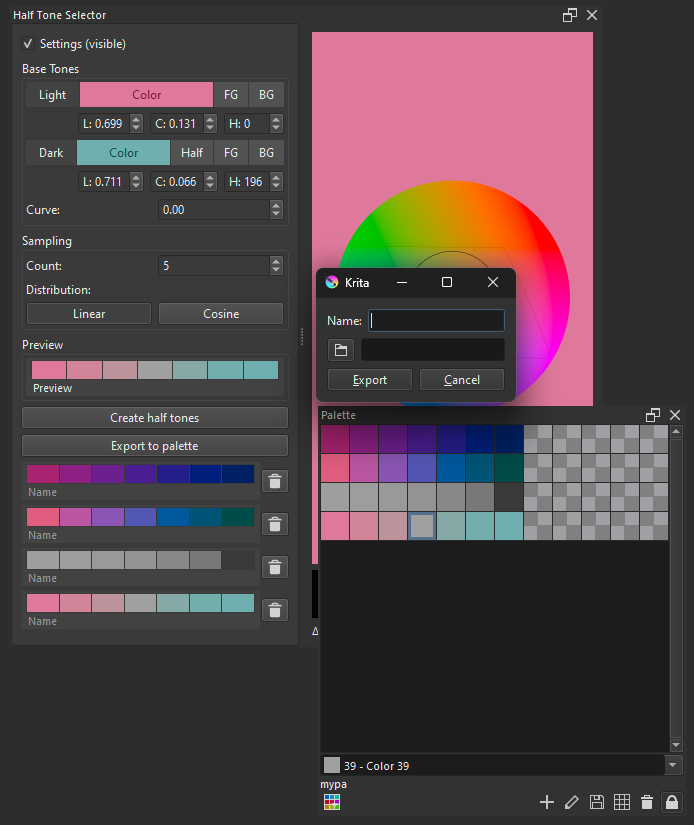694x825 pixels.
Task: Open the palette grid settings icon
Action: [621, 802]
